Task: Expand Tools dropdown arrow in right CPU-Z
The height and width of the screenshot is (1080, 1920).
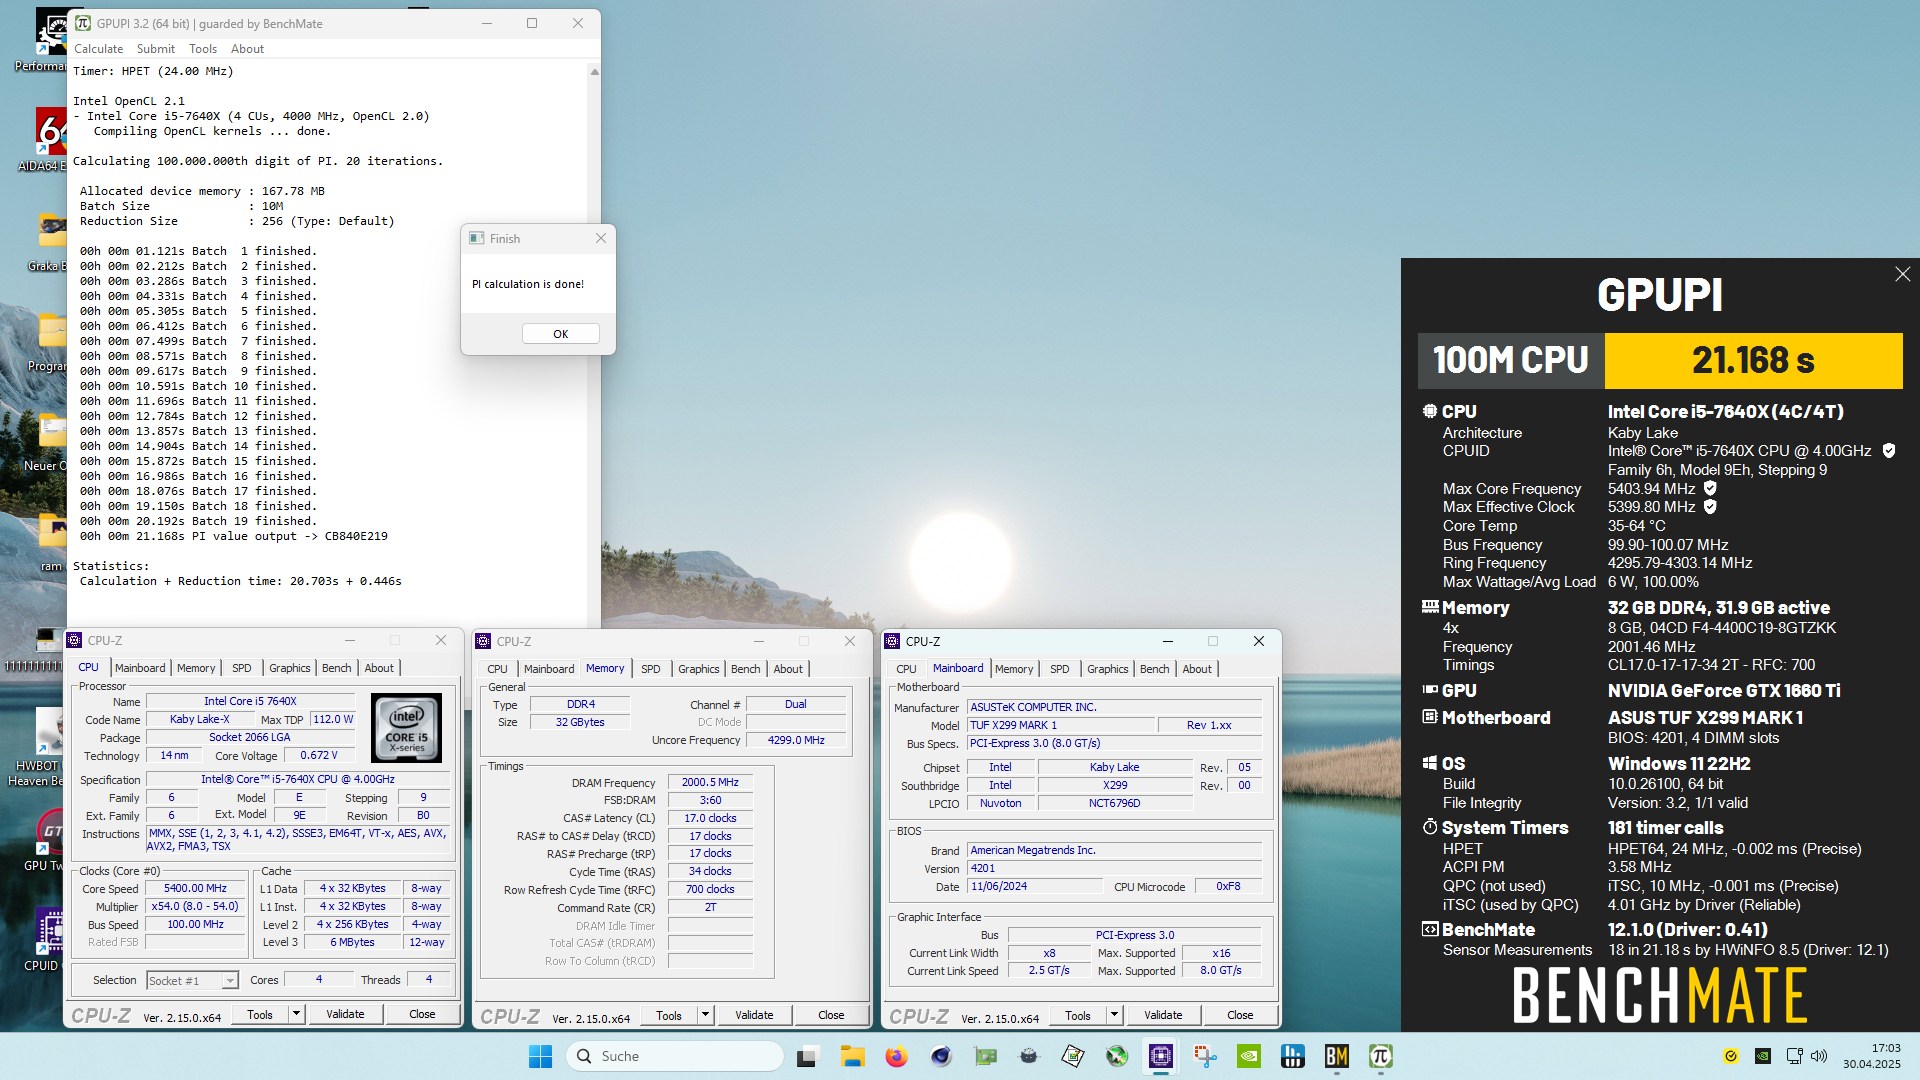Action: (x=1114, y=1015)
